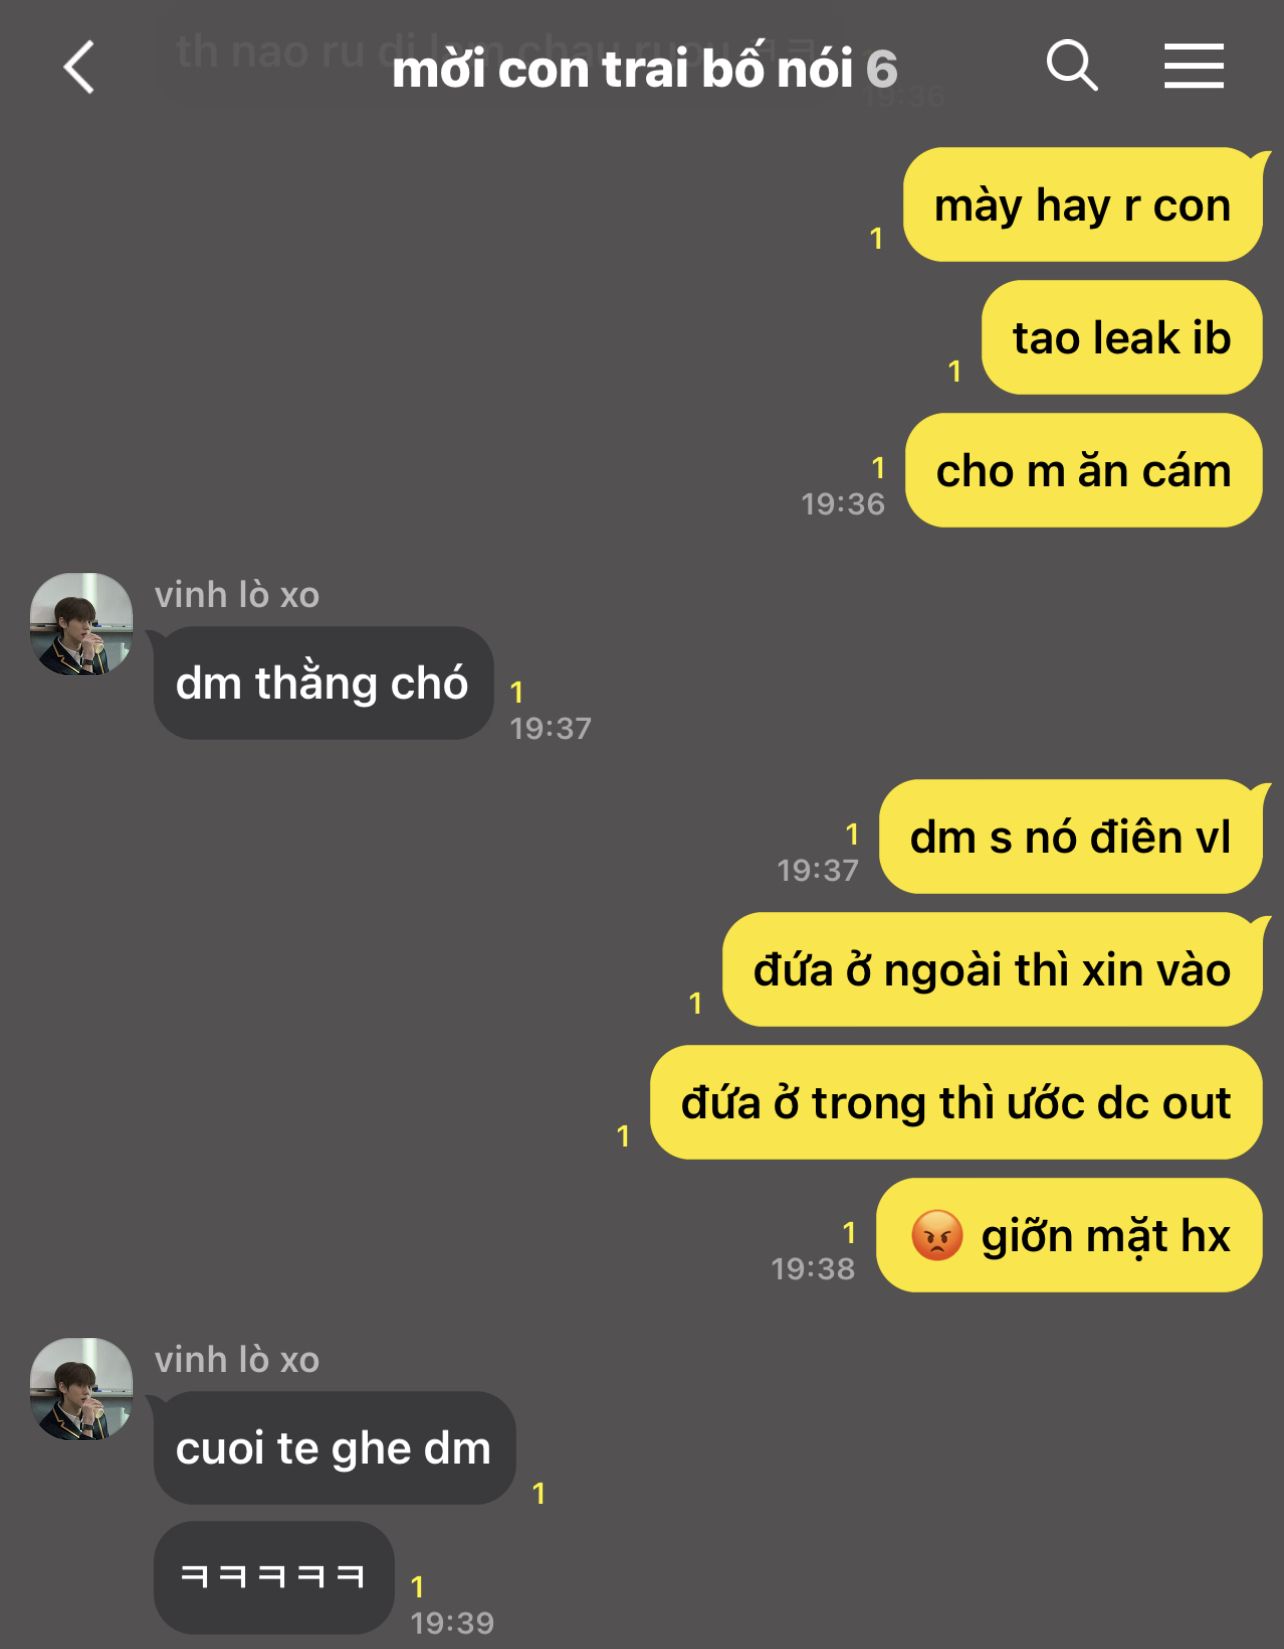Select the 'cuoi te ghe dm' message bubble
The width and height of the screenshot is (1284, 1649).
tap(334, 1448)
